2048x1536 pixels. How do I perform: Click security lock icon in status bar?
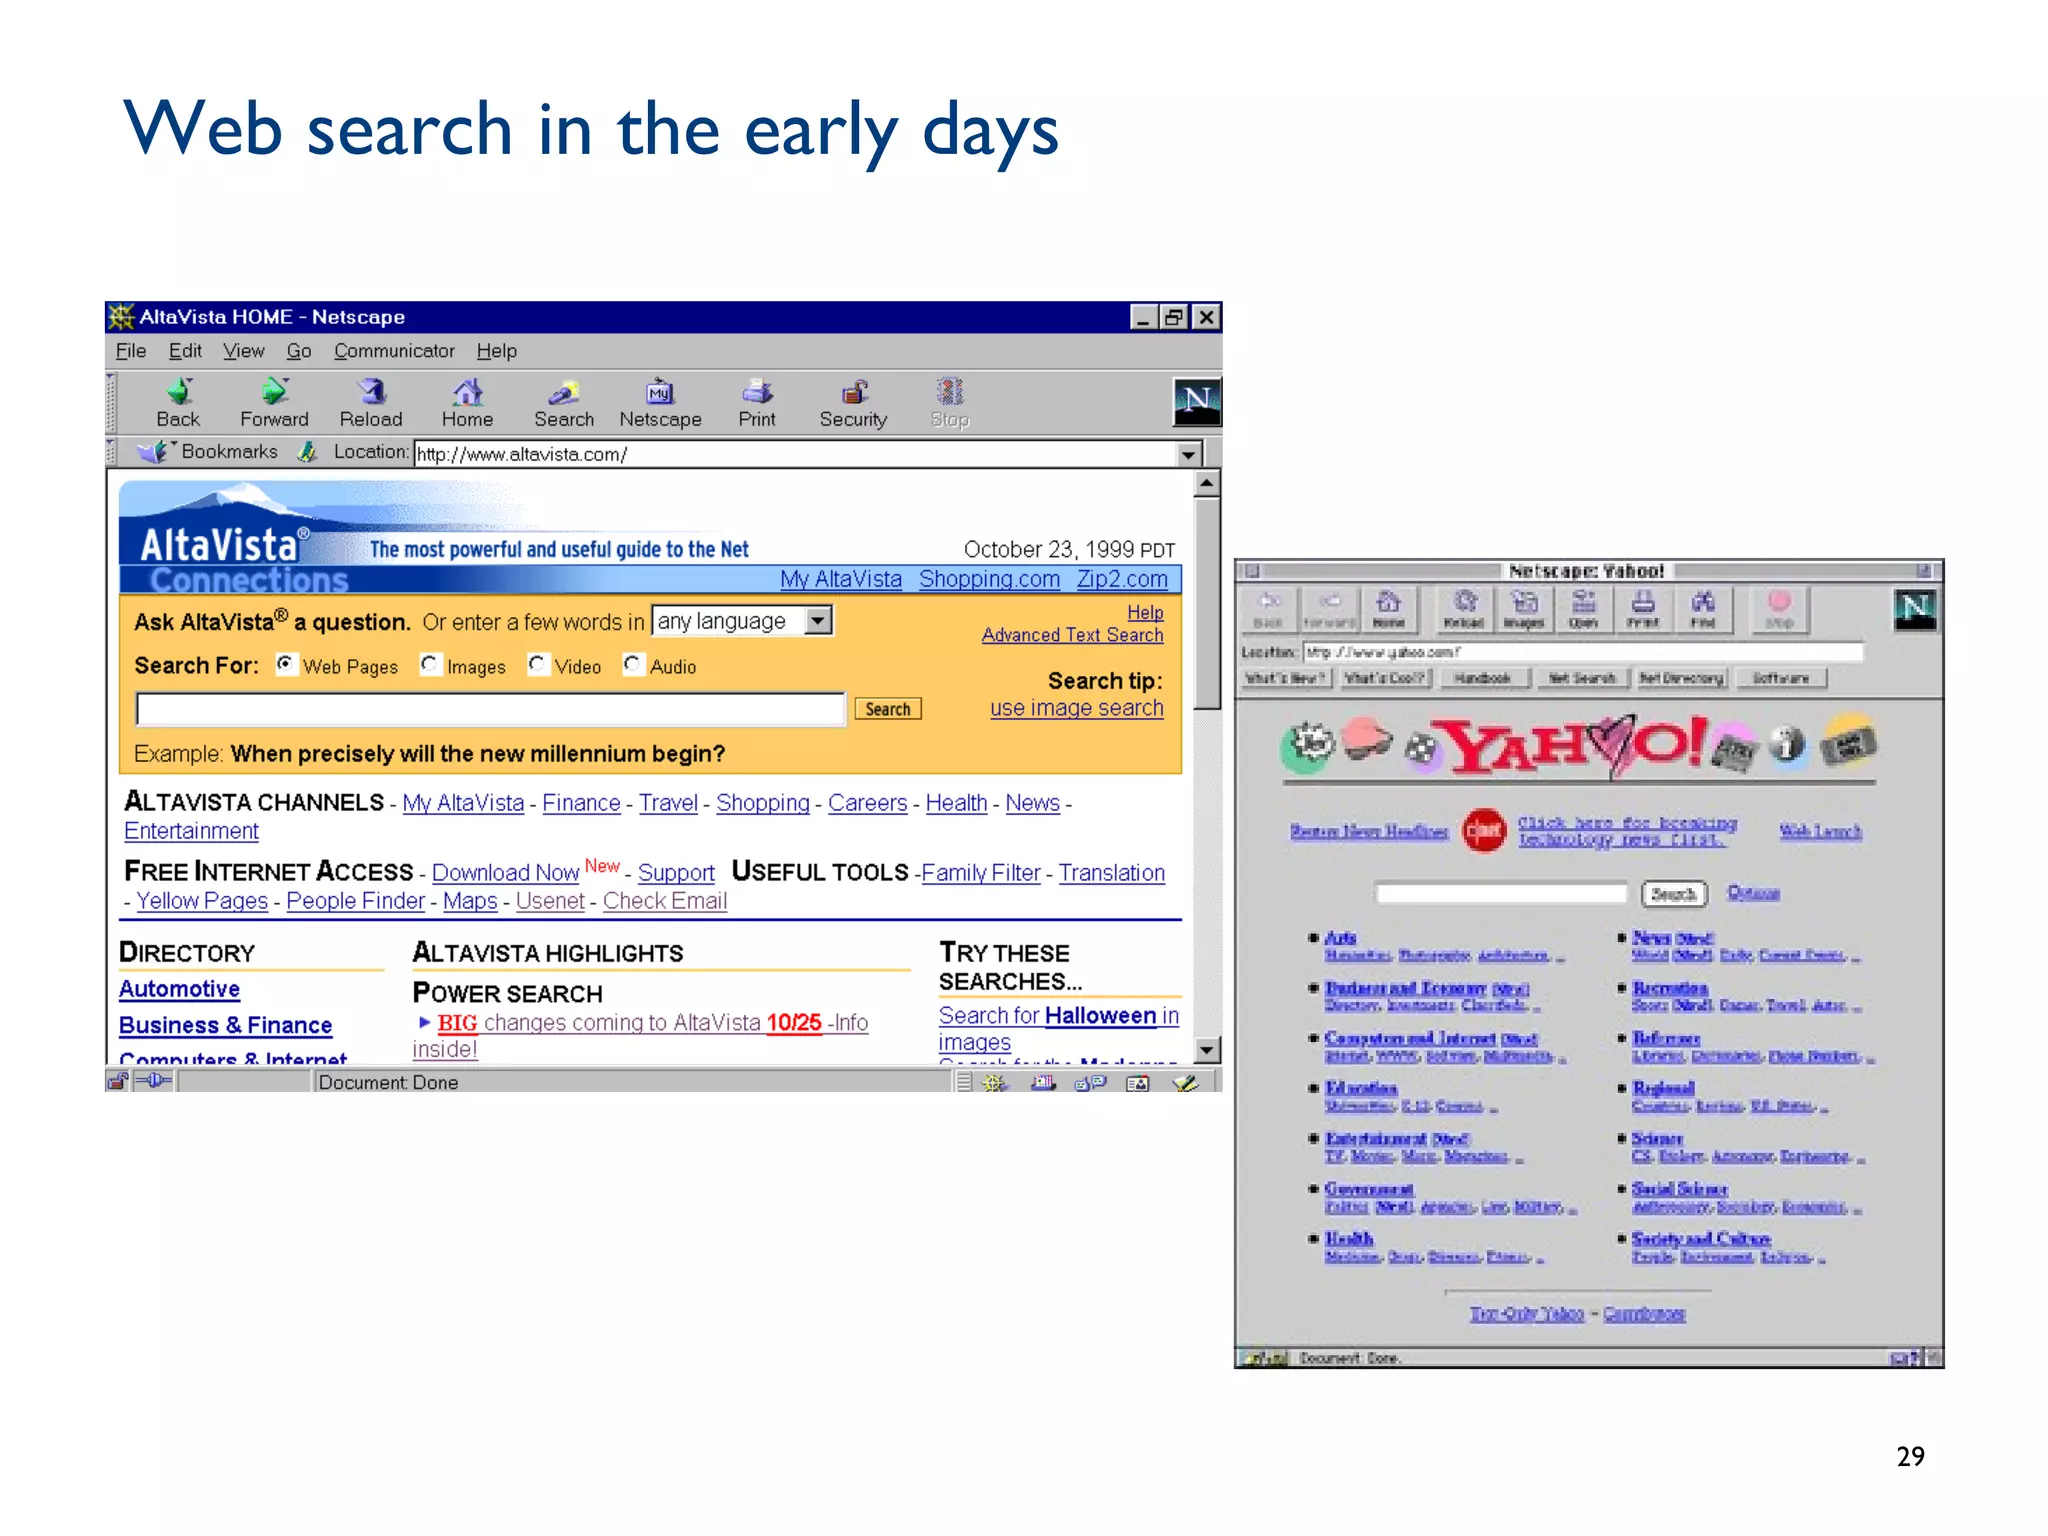pyautogui.click(x=118, y=1081)
